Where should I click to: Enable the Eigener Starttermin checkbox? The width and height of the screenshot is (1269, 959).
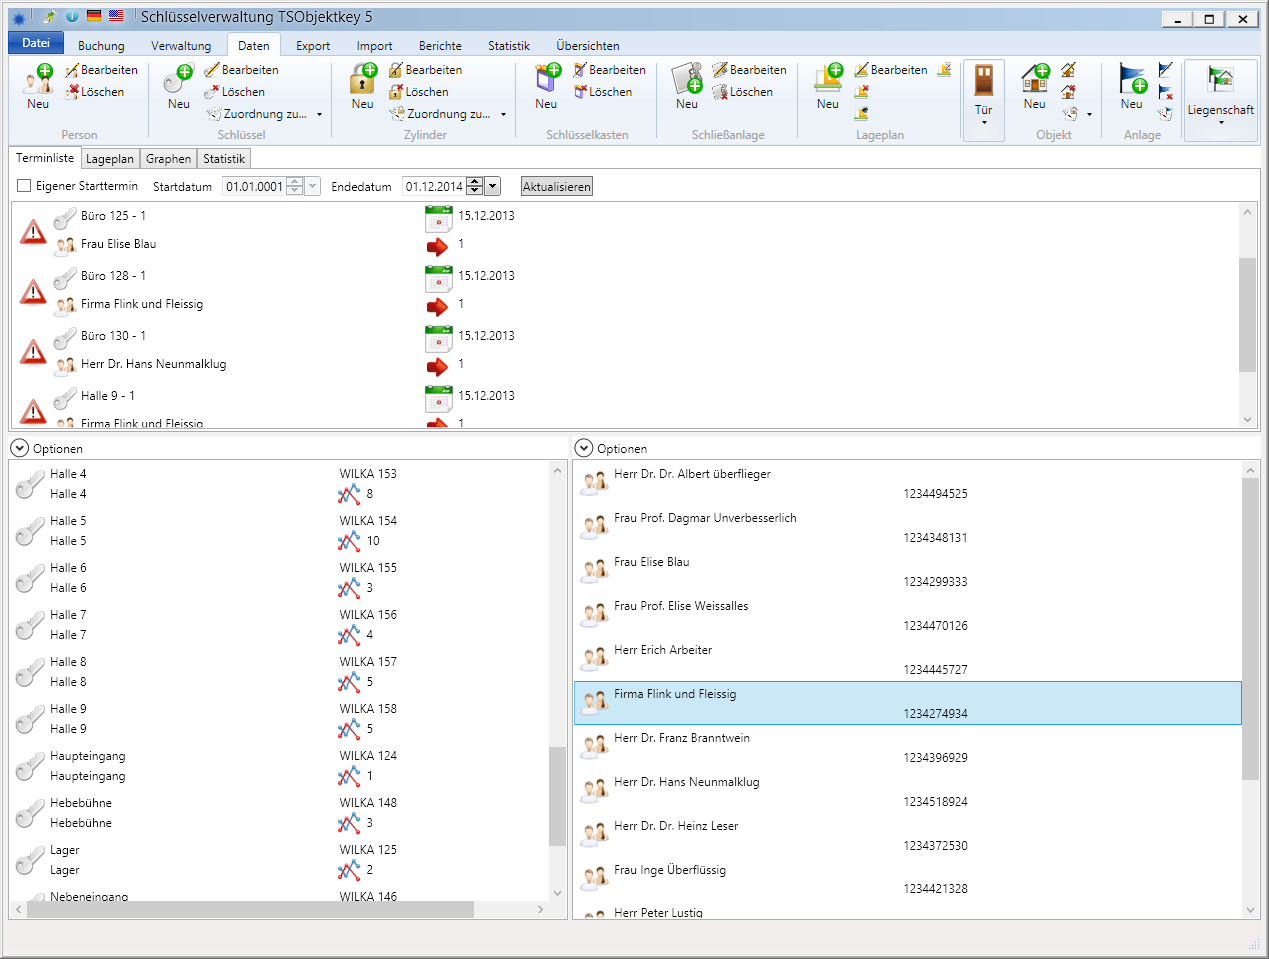click(x=24, y=186)
